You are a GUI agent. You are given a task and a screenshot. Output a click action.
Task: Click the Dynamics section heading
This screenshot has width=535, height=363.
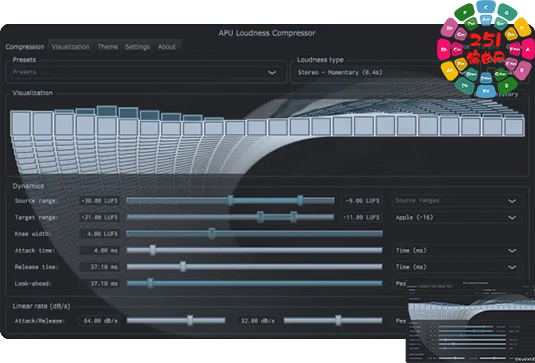click(x=28, y=186)
